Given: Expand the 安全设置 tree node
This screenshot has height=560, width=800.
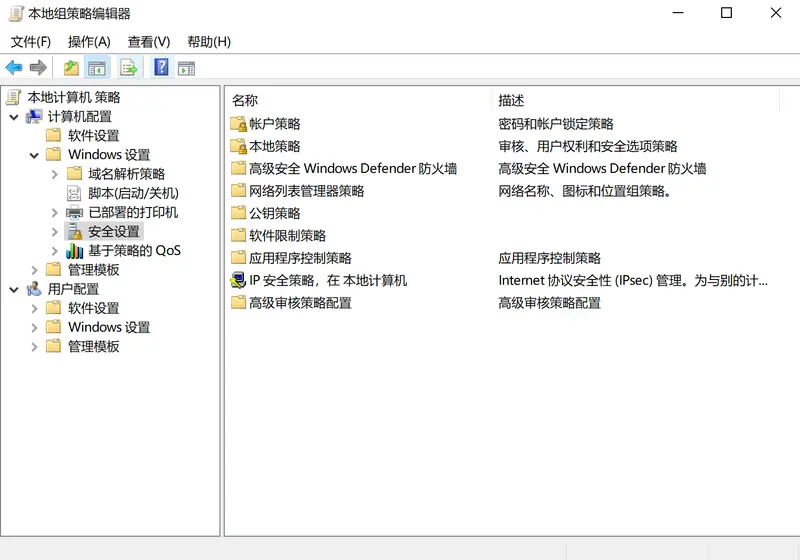Looking at the screenshot, I should click(x=55, y=232).
